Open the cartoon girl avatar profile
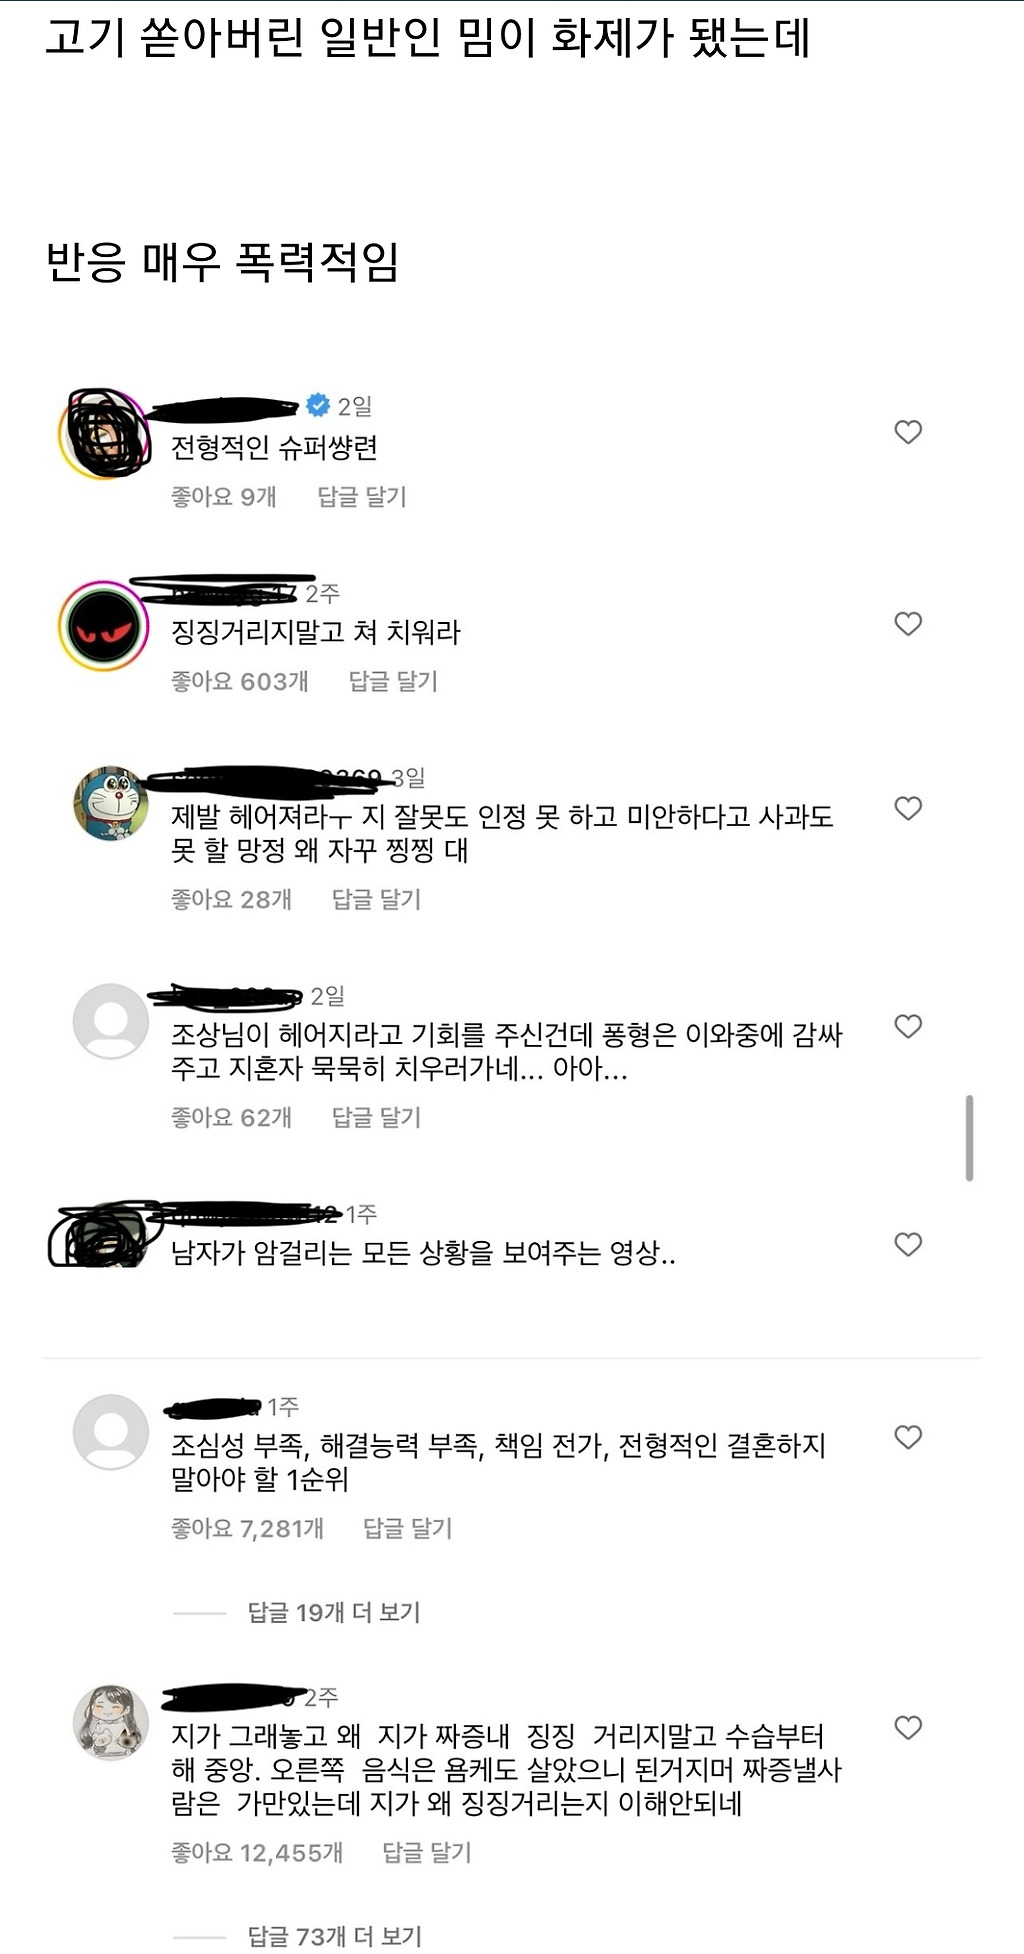The width and height of the screenshot is (1024, 1954). point(111,1723)
